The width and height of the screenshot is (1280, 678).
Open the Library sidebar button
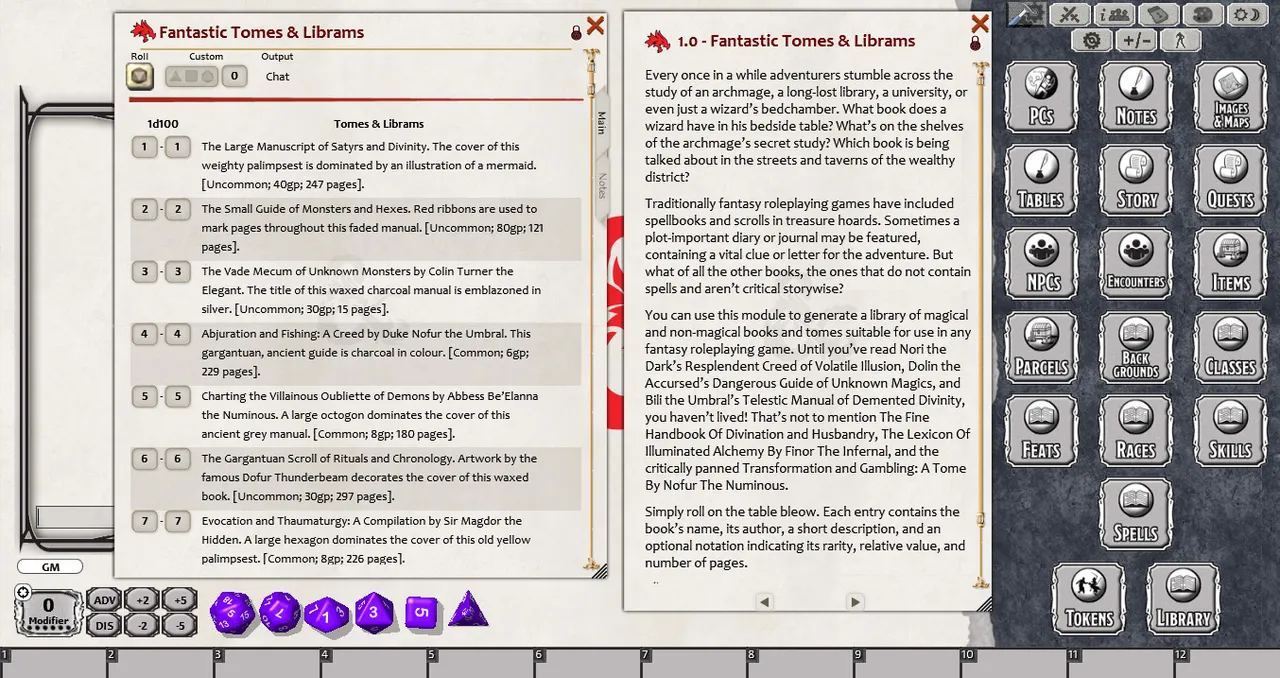click(1183, 599)
